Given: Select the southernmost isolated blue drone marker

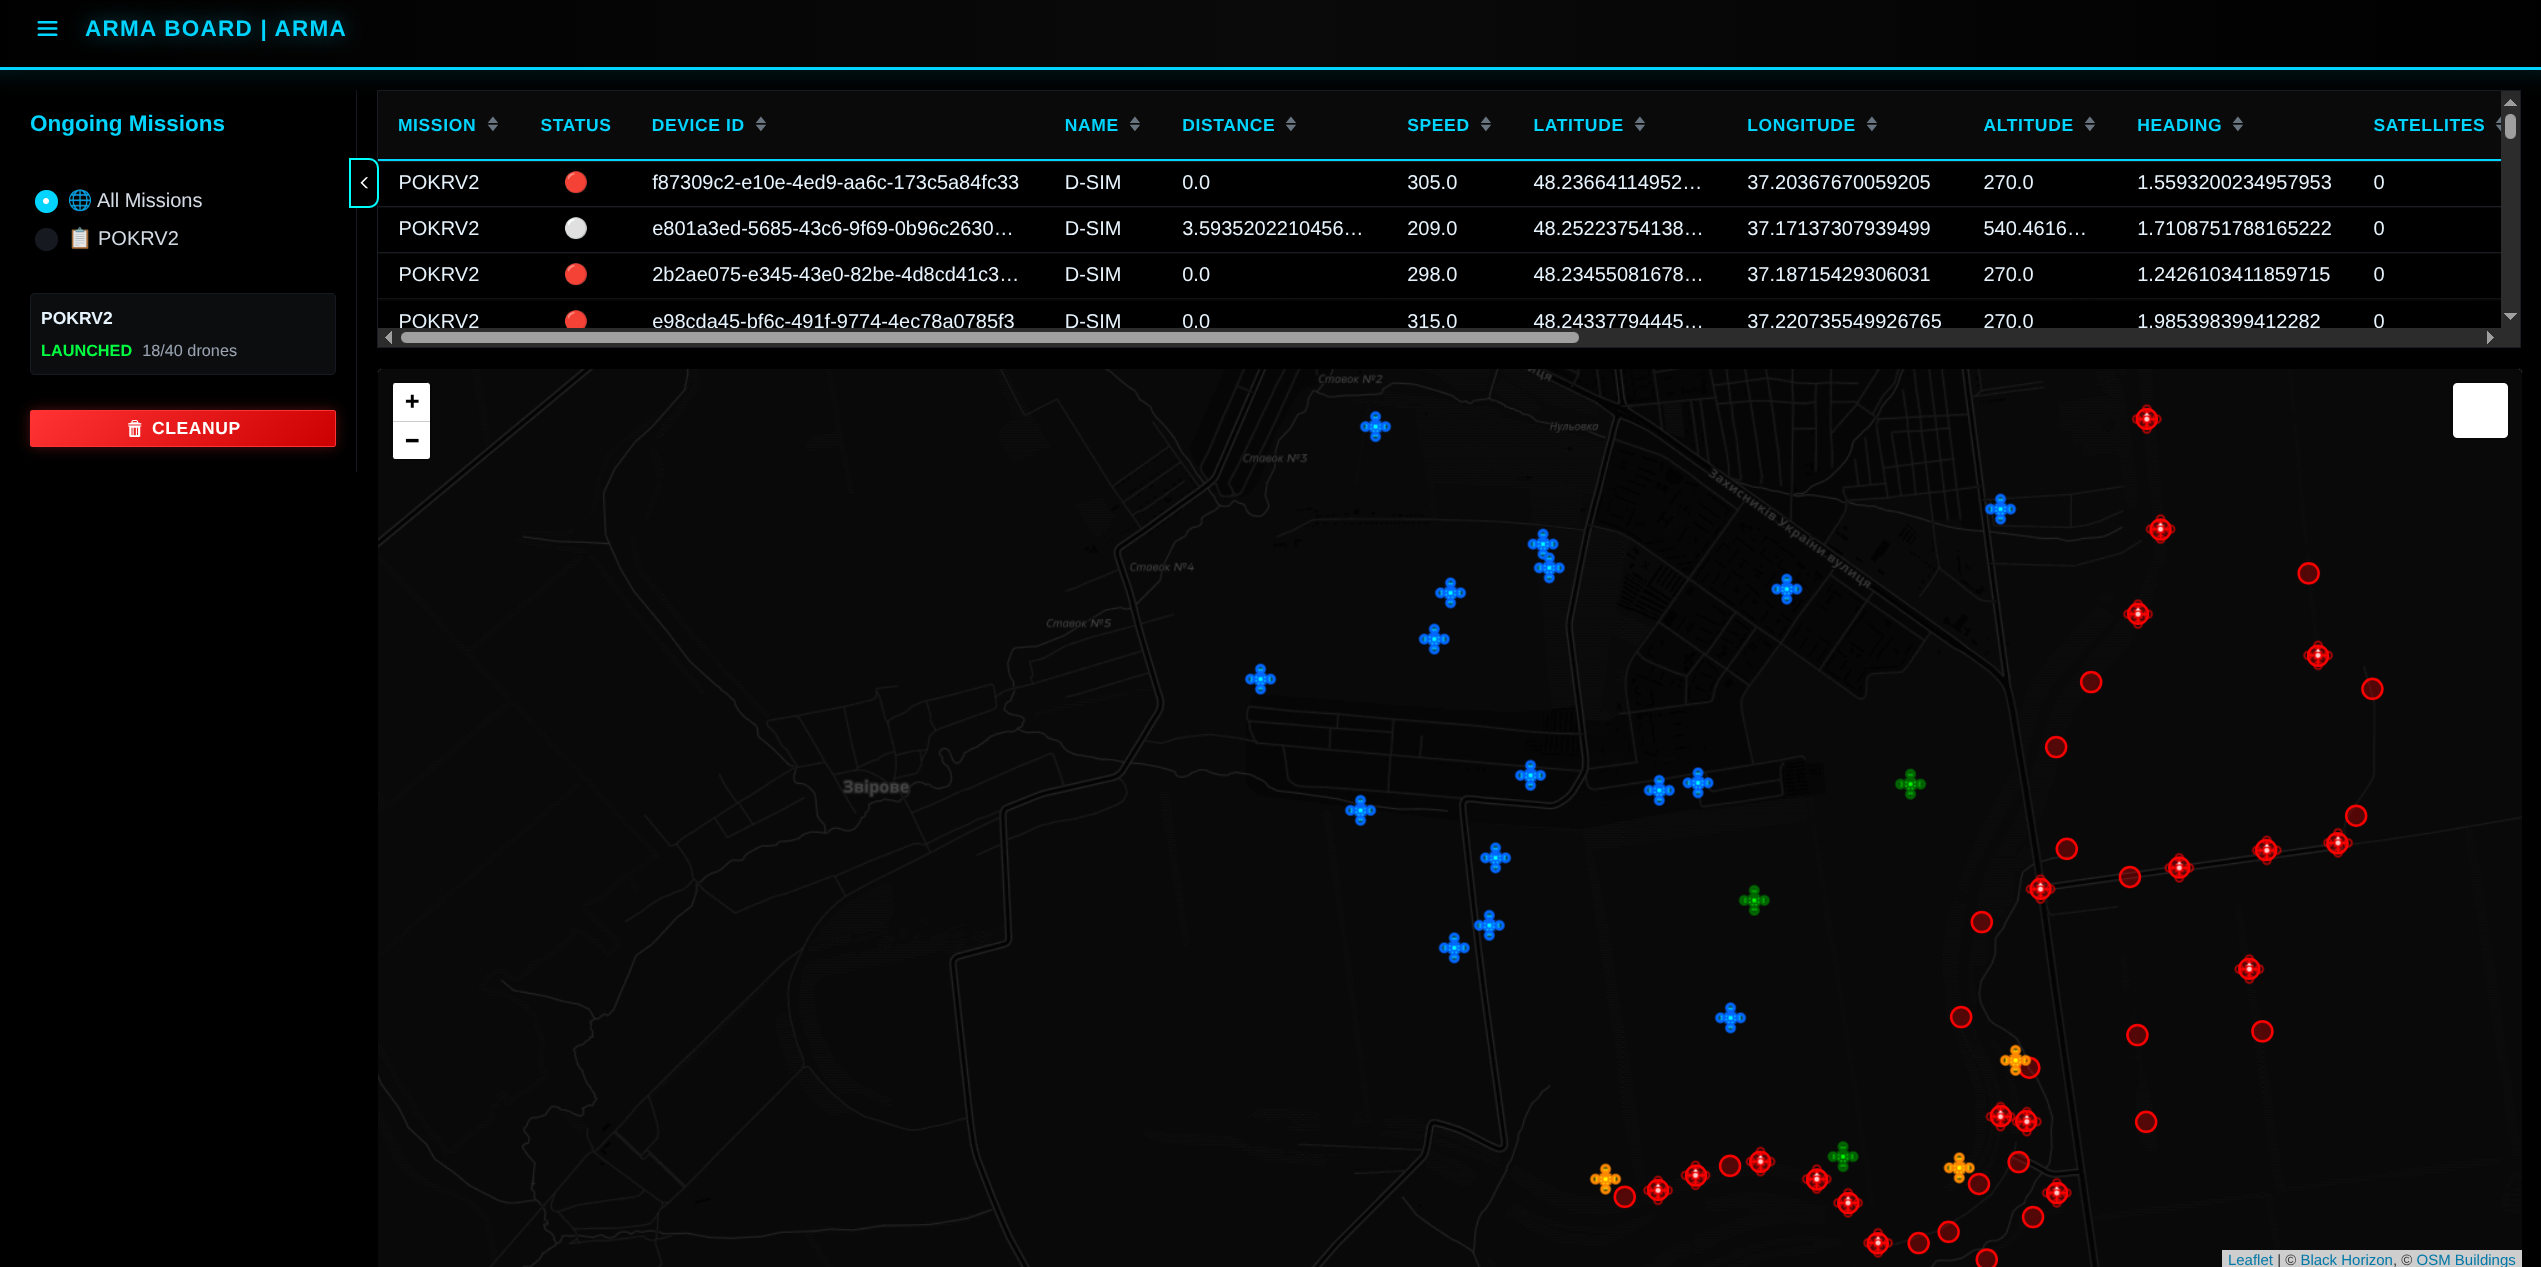Looking at the screenshot, I should pyautogui.click(x=1730, y=1018).
